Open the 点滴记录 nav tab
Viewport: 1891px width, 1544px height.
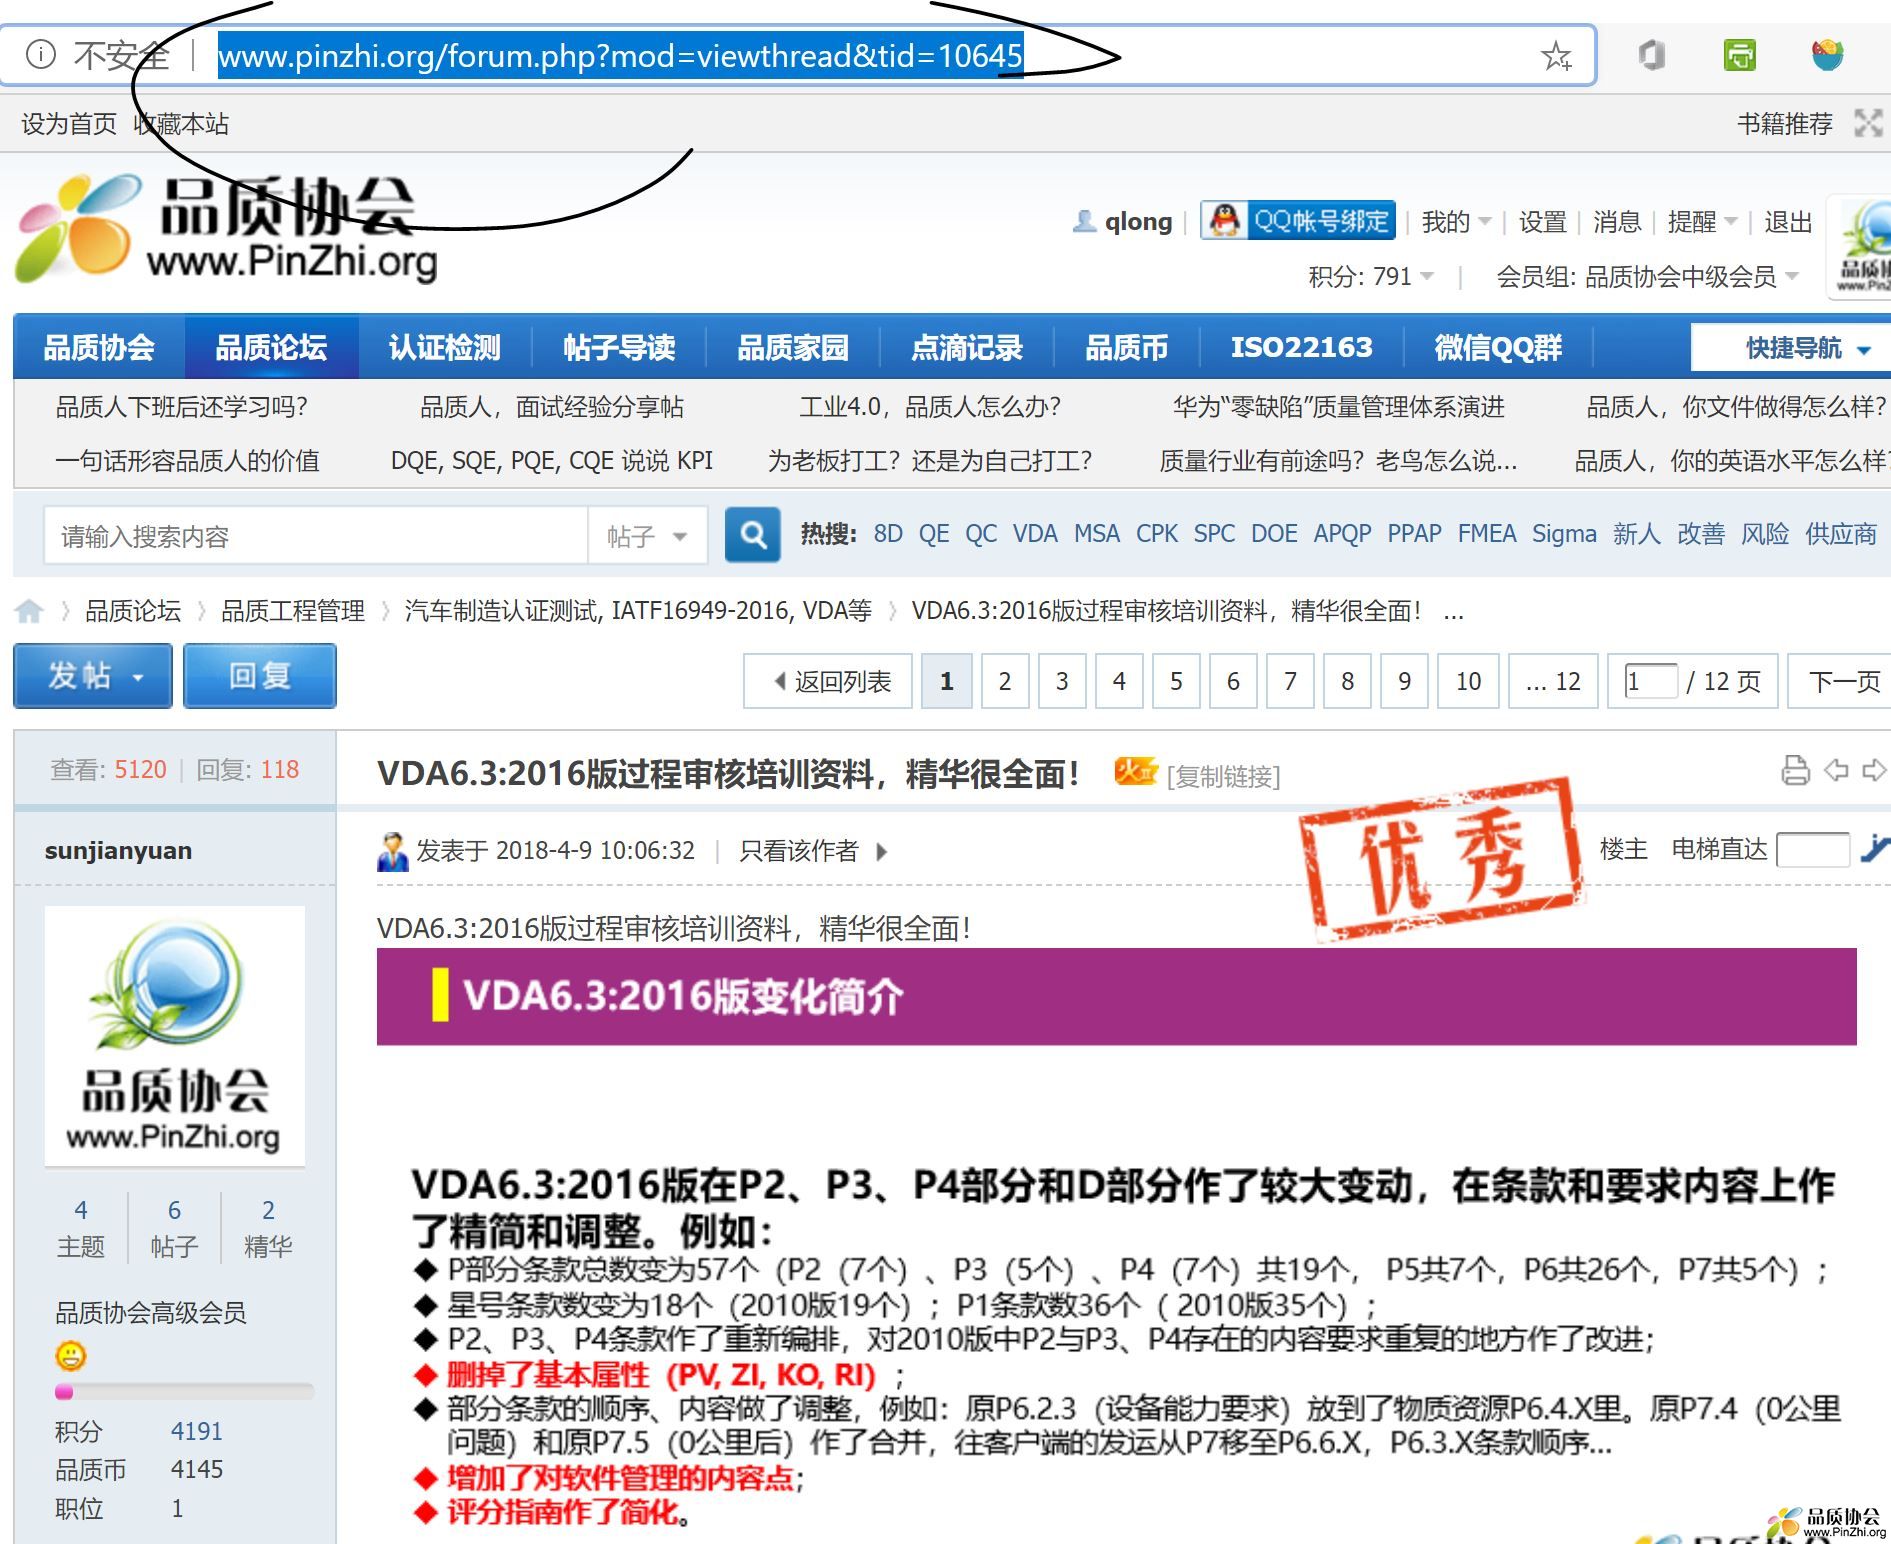click(x=967, y=348)
